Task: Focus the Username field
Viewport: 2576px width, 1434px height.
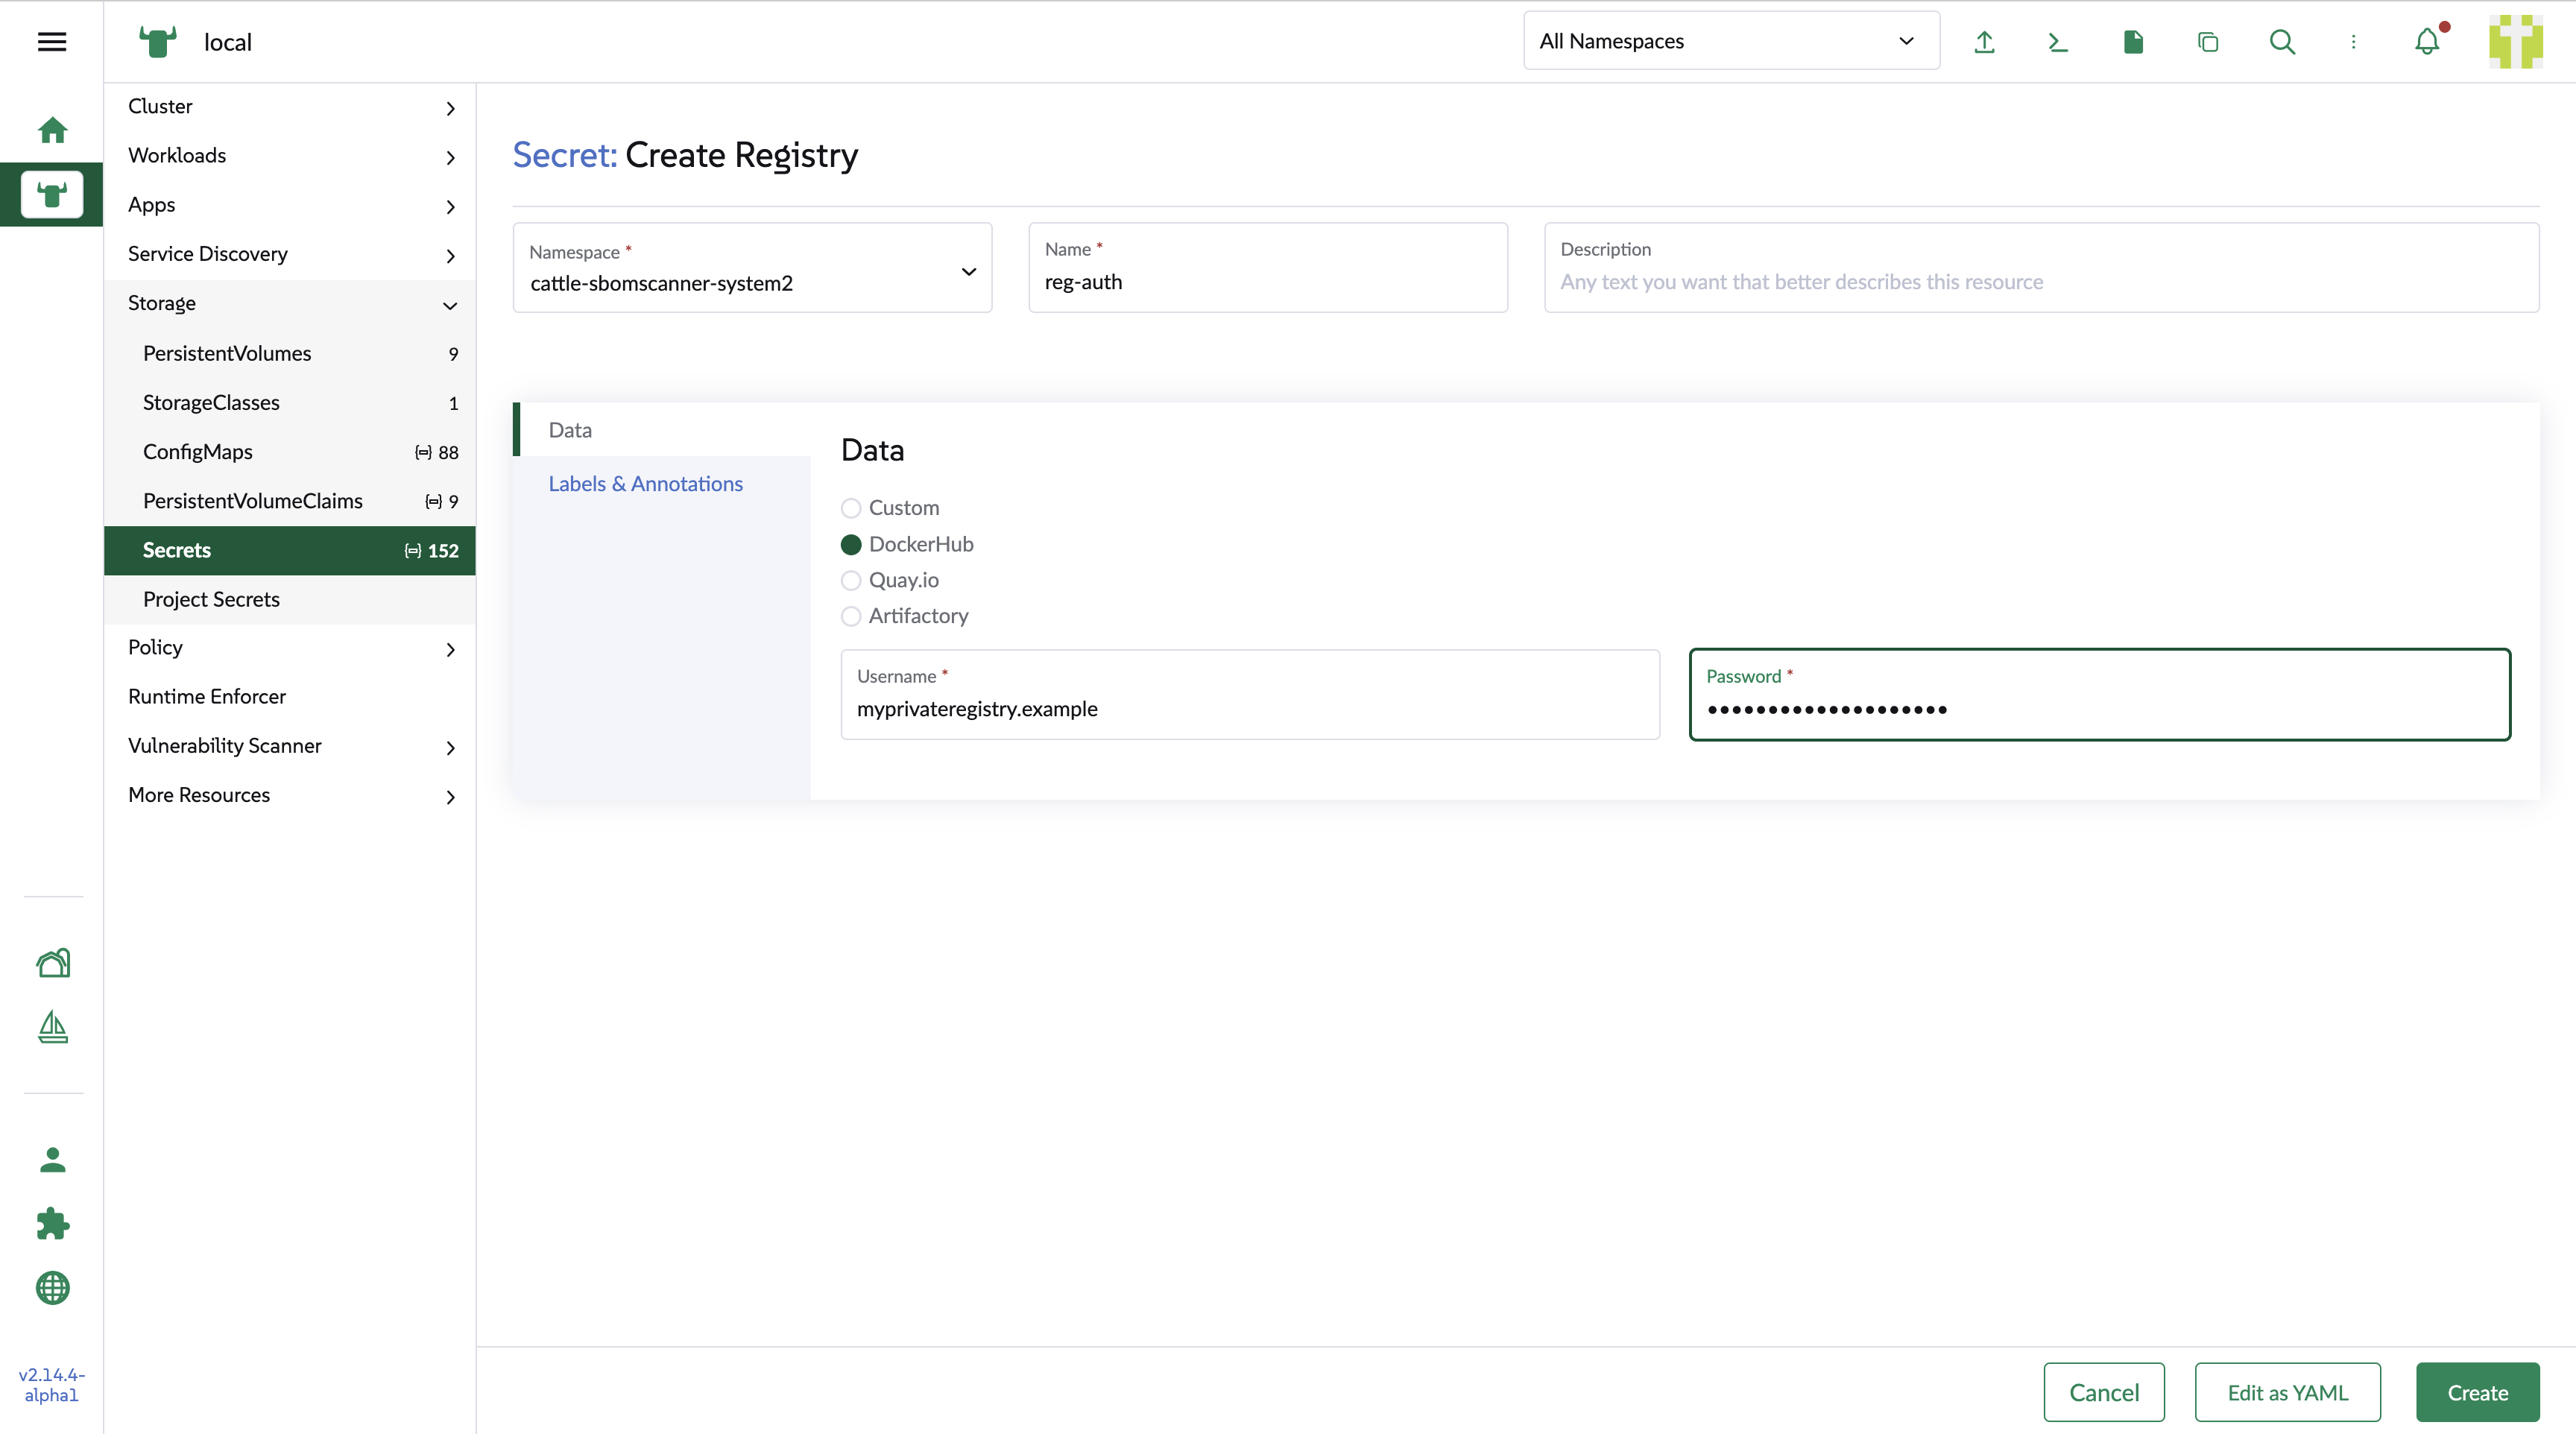Action: [1250, 695]
